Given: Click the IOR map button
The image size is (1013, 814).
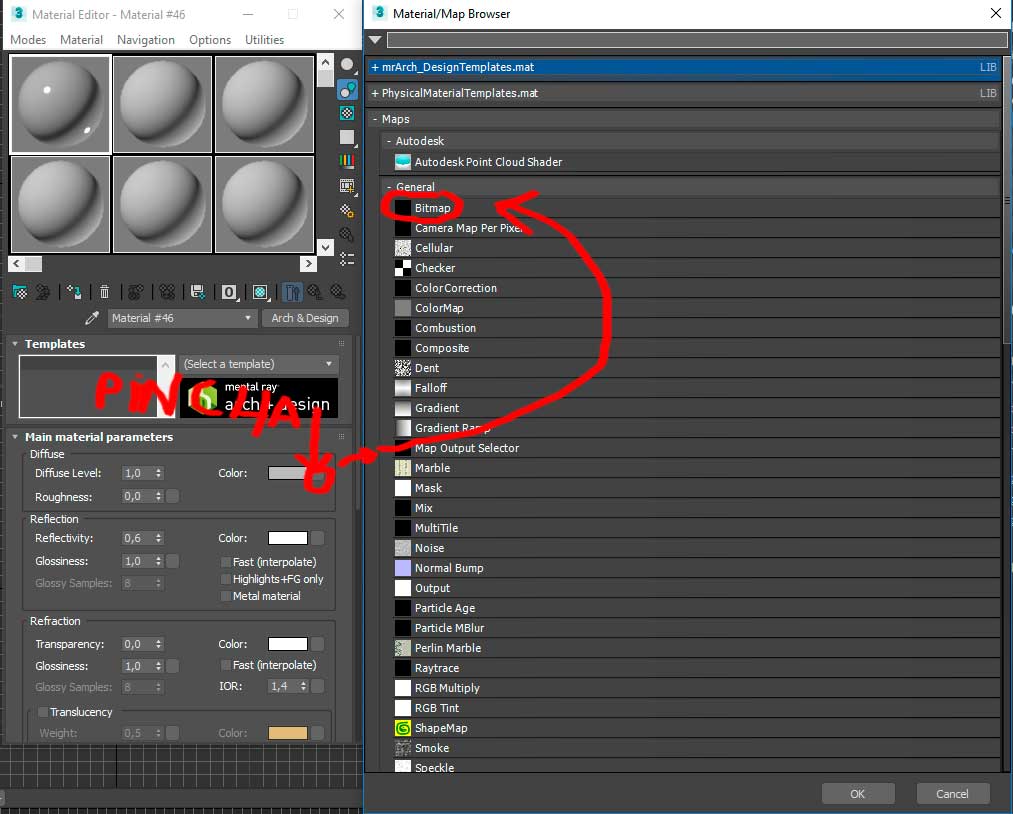Looking at the screenshot, I should click(x=317, y=686).
